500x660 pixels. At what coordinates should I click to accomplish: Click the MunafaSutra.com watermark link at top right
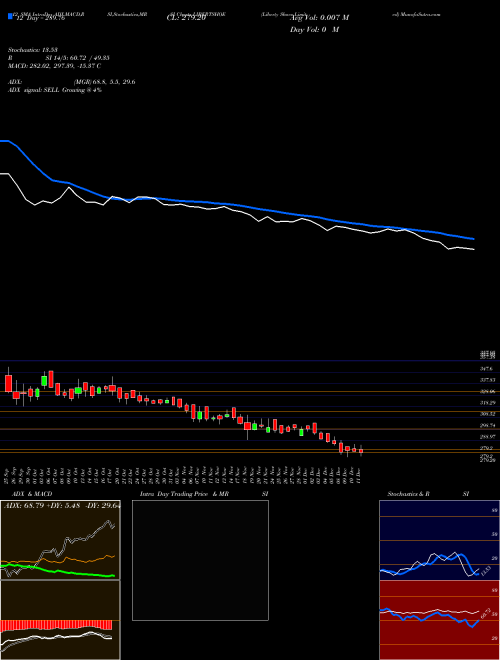click(x=417, y=14)
